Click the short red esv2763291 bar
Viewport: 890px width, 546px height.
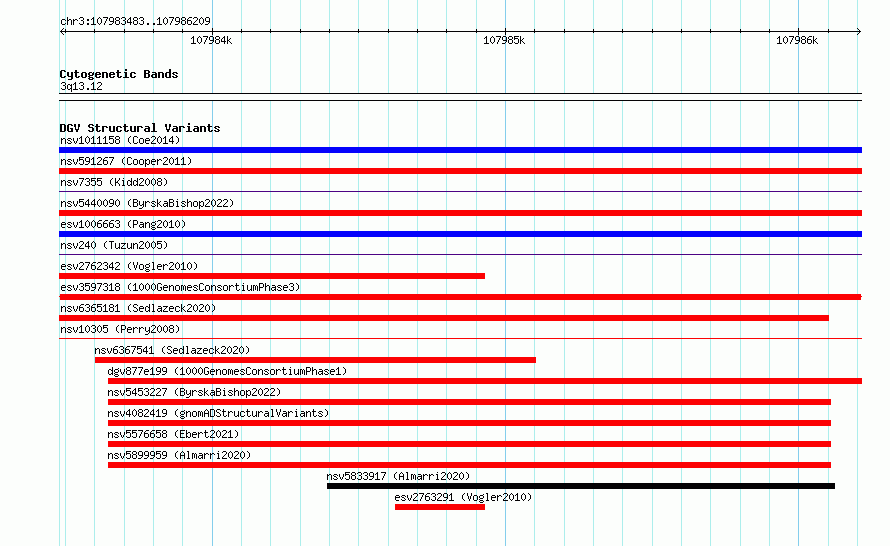tap(440, 507)
